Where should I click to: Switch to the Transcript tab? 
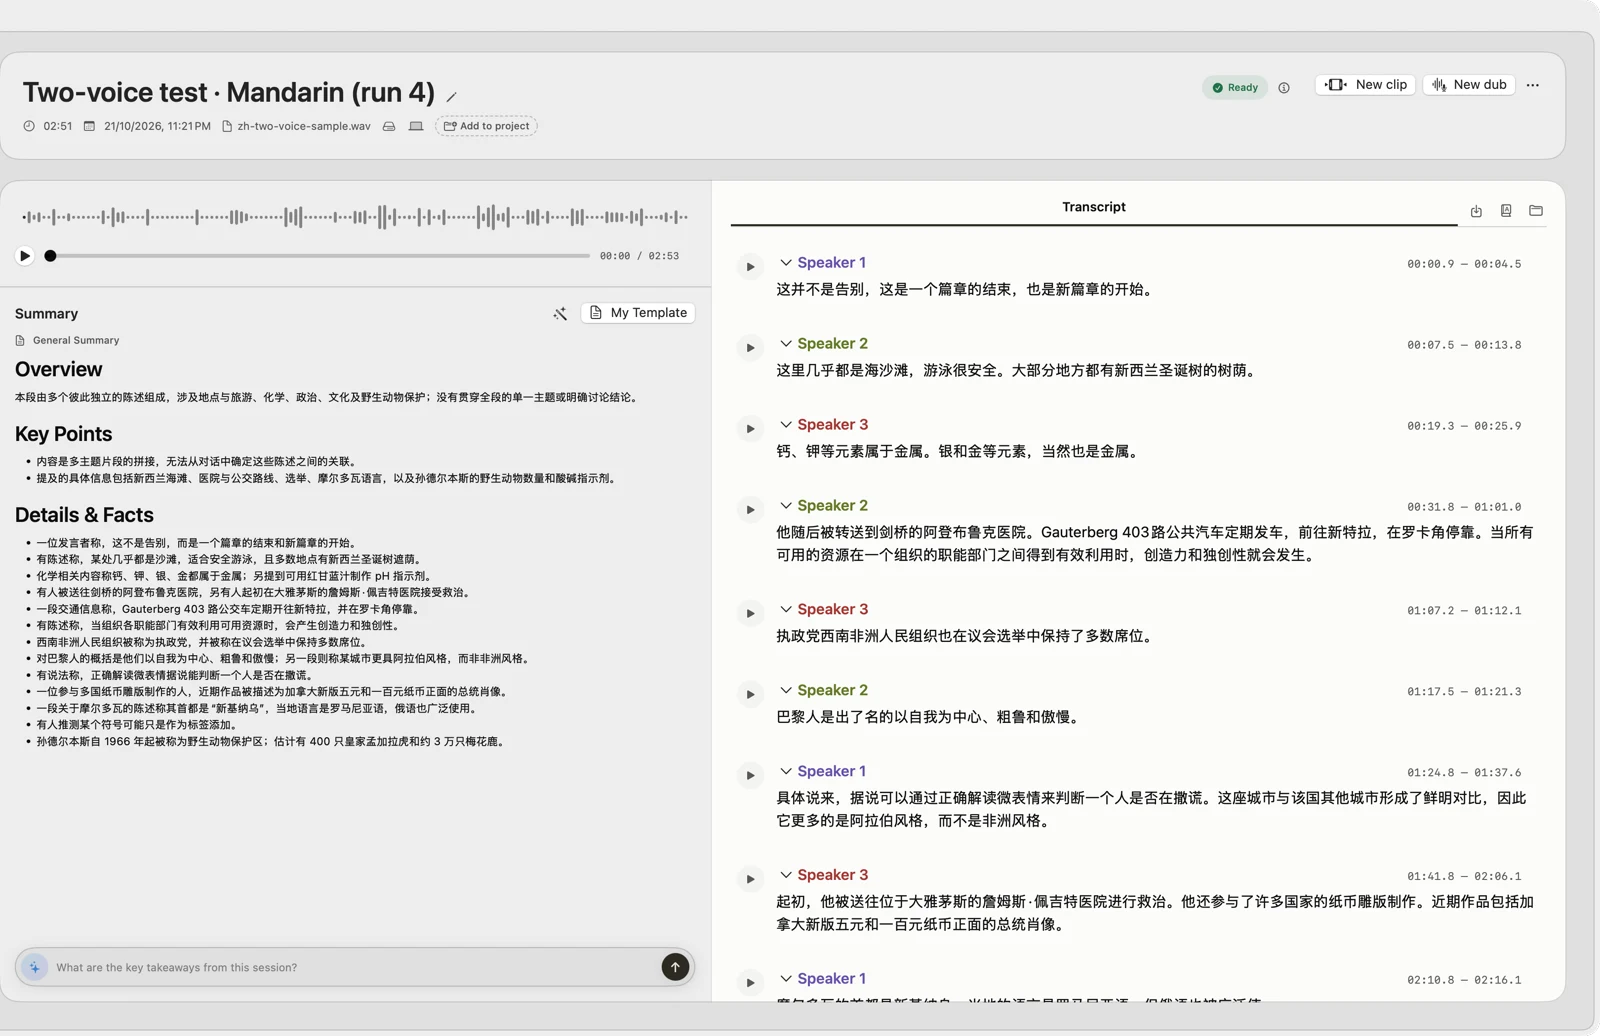point(1093,207)
